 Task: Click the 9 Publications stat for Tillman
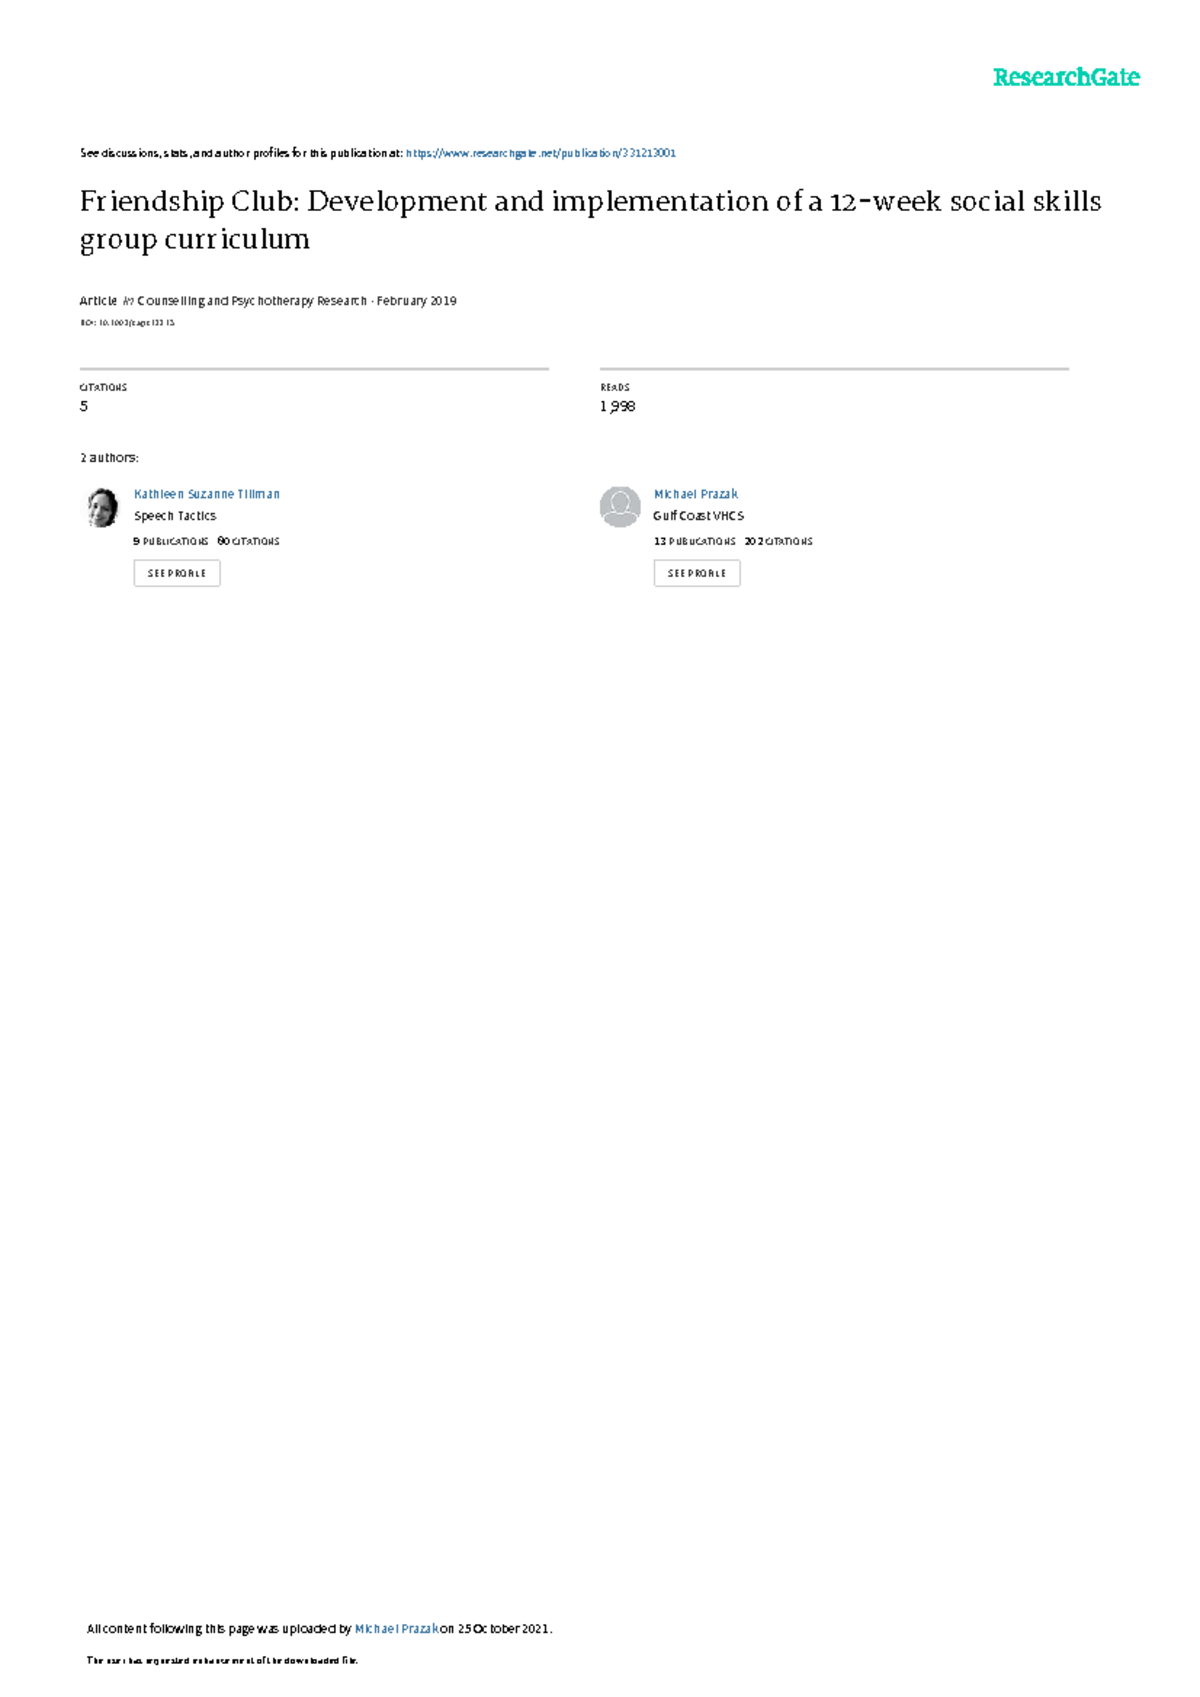click(171, 541)
